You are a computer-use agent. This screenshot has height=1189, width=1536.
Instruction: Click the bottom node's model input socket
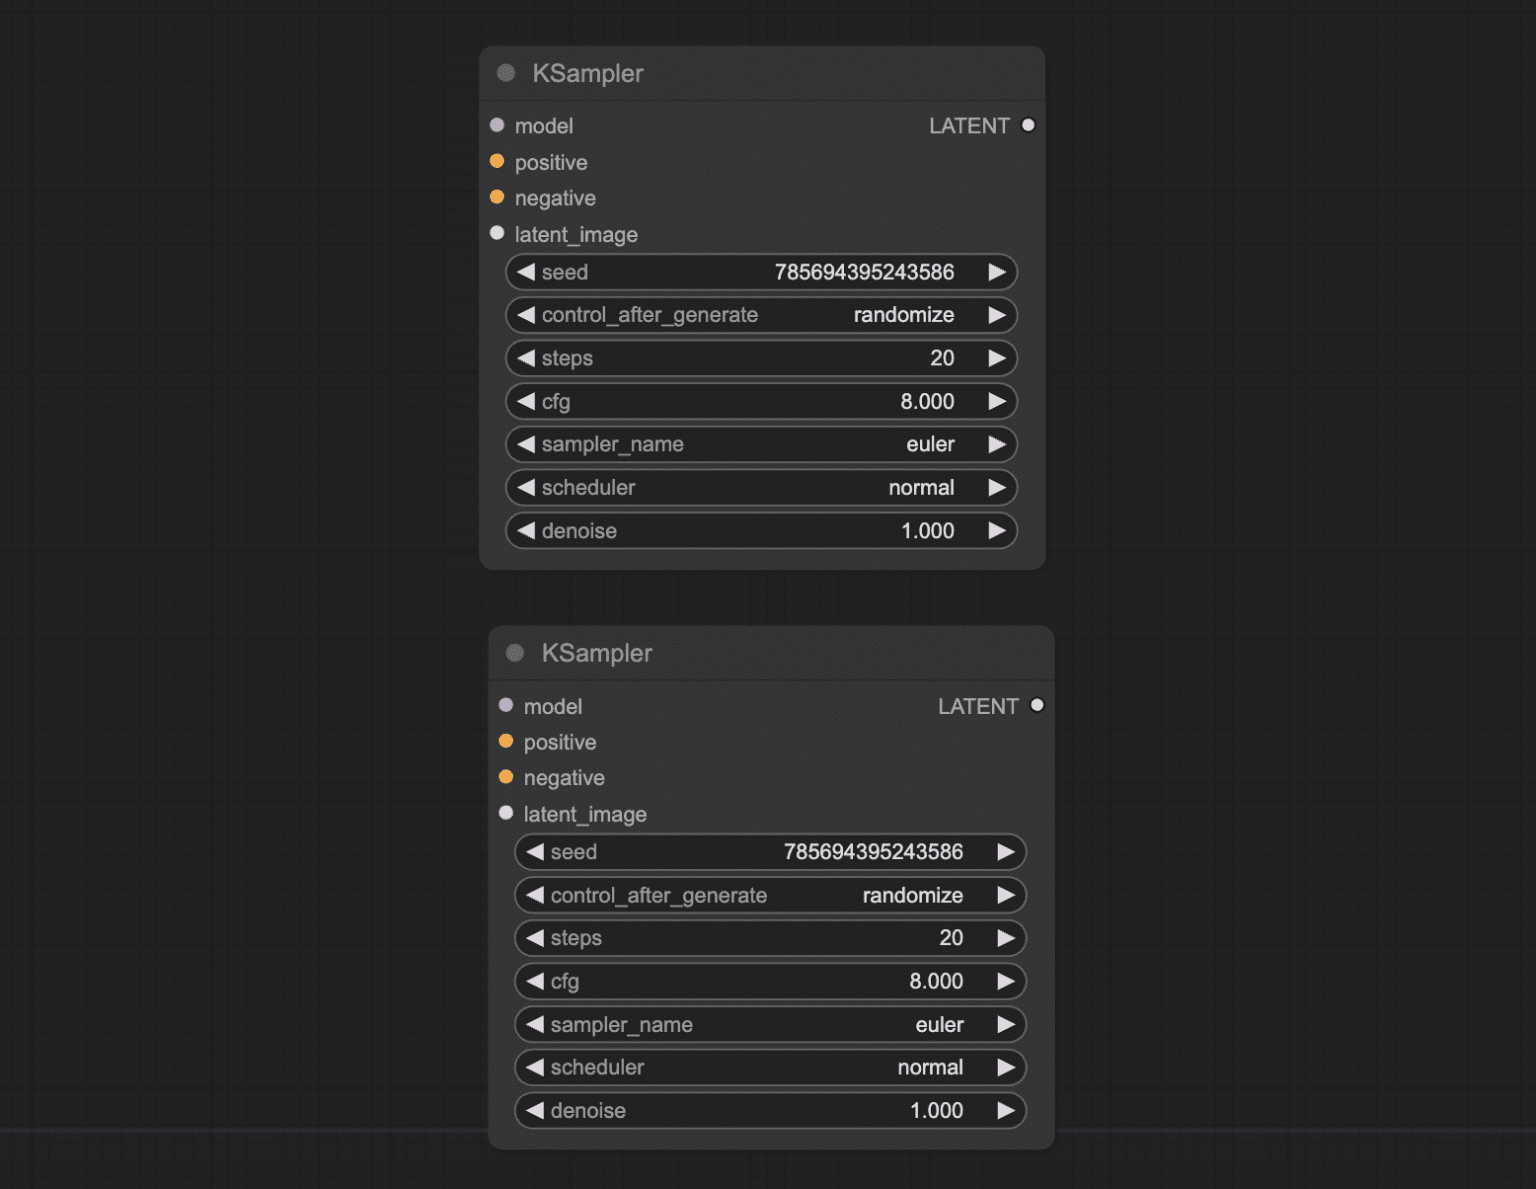click(506, 705)
